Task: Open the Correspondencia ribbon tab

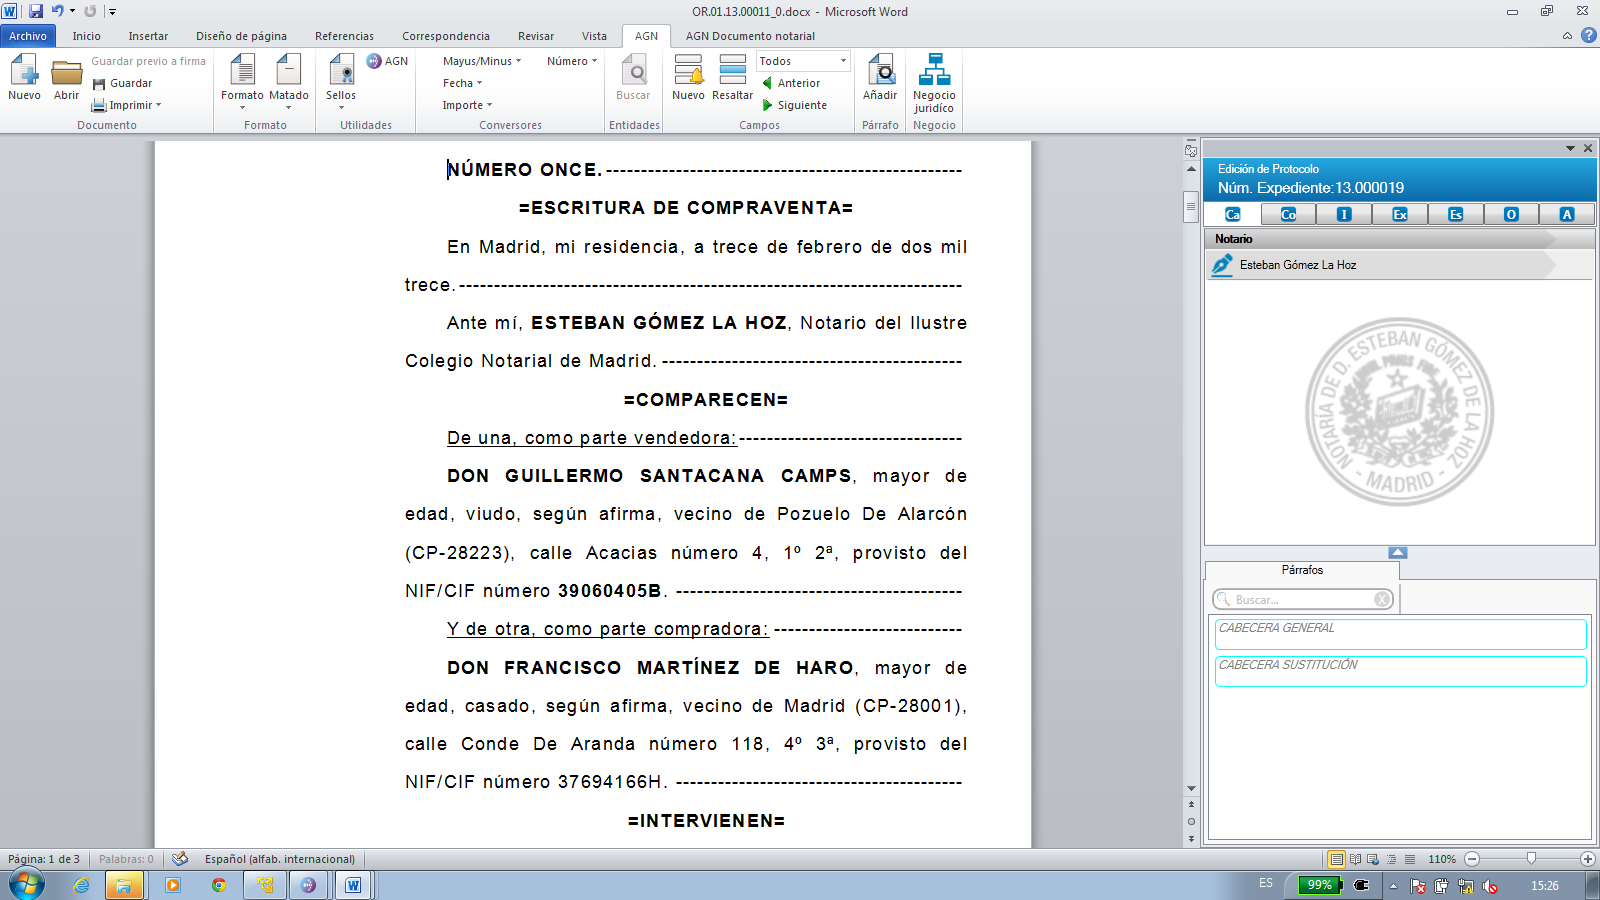Action: (x=445, y=36)
